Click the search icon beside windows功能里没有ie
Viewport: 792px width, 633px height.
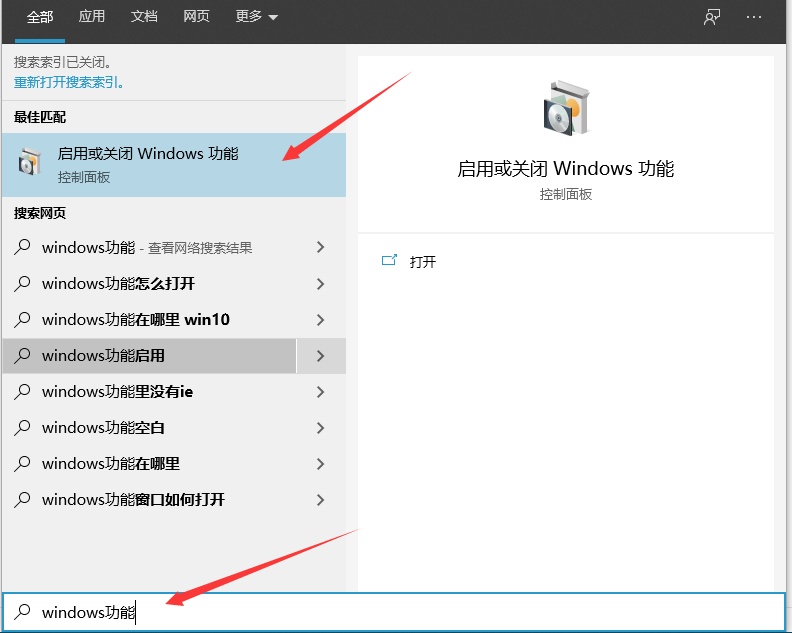point(22,392)
